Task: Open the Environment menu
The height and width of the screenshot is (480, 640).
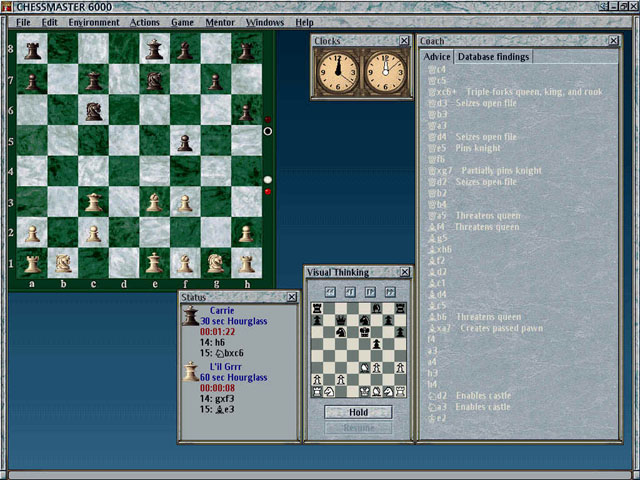Action: pos(94,22)
